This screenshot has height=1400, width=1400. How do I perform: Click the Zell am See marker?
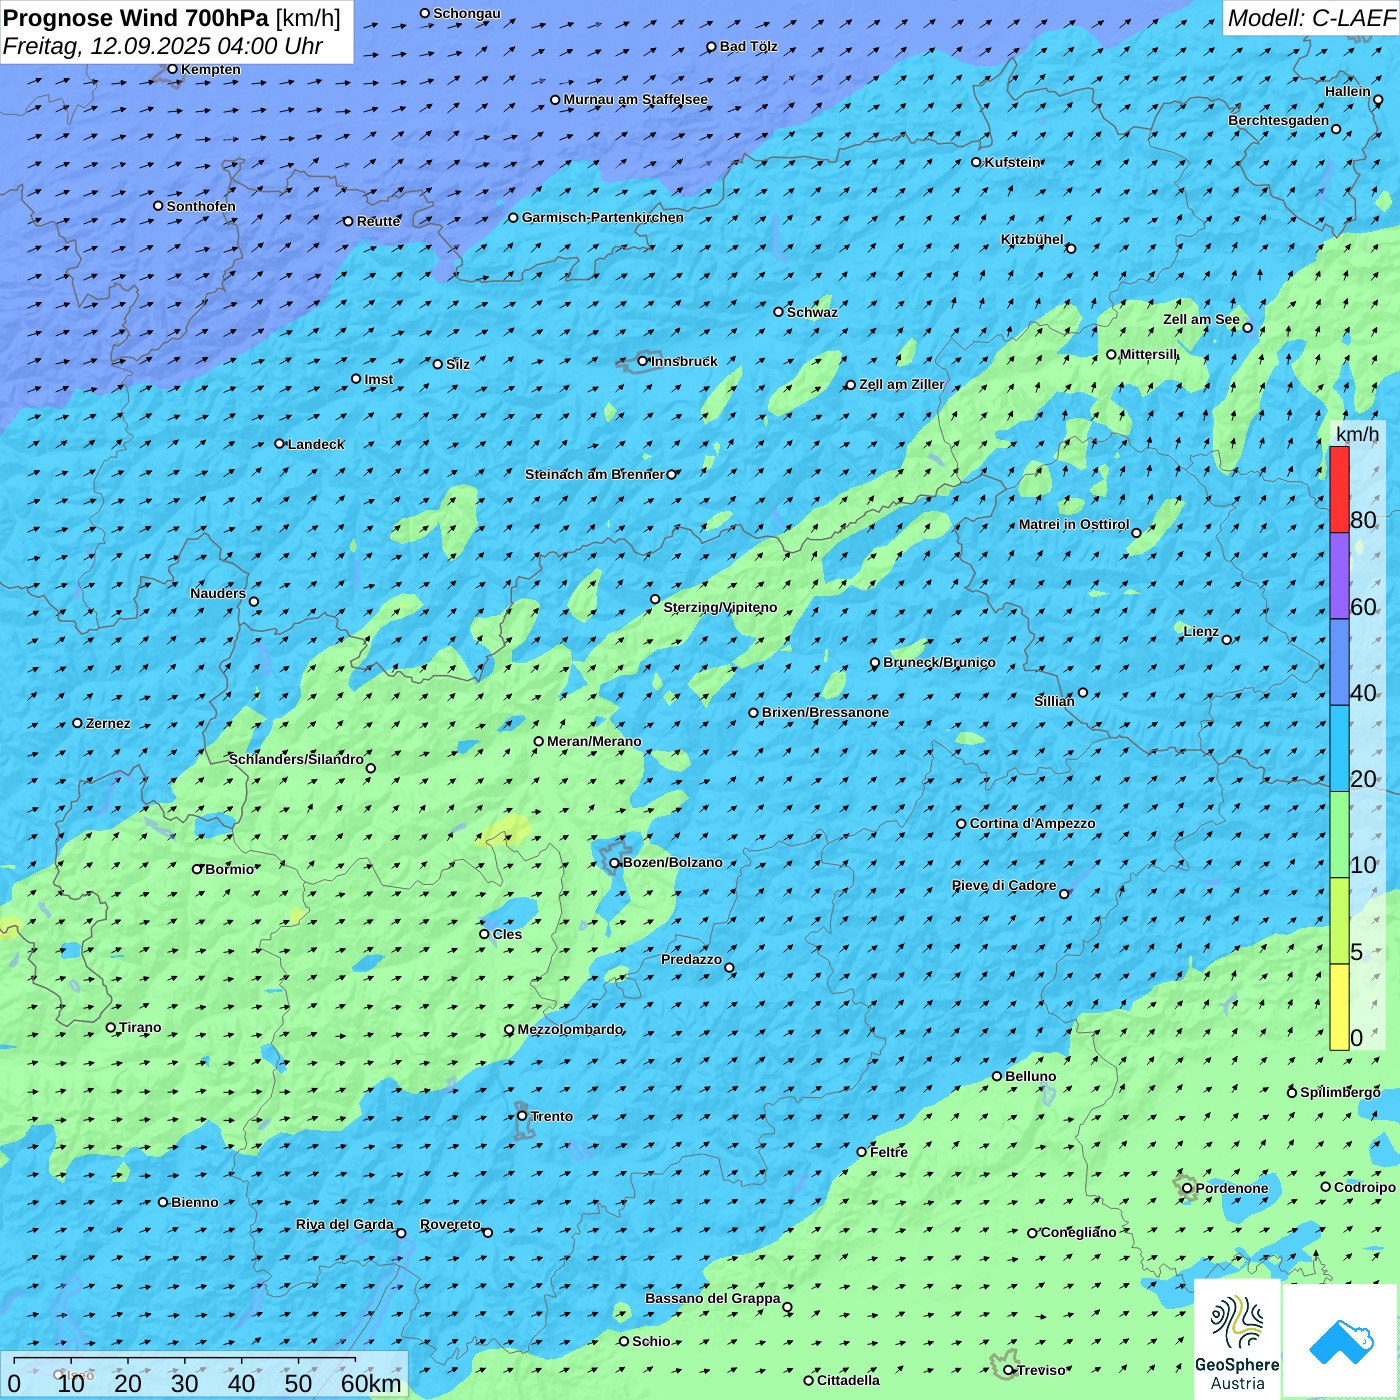coord(1247,327)
